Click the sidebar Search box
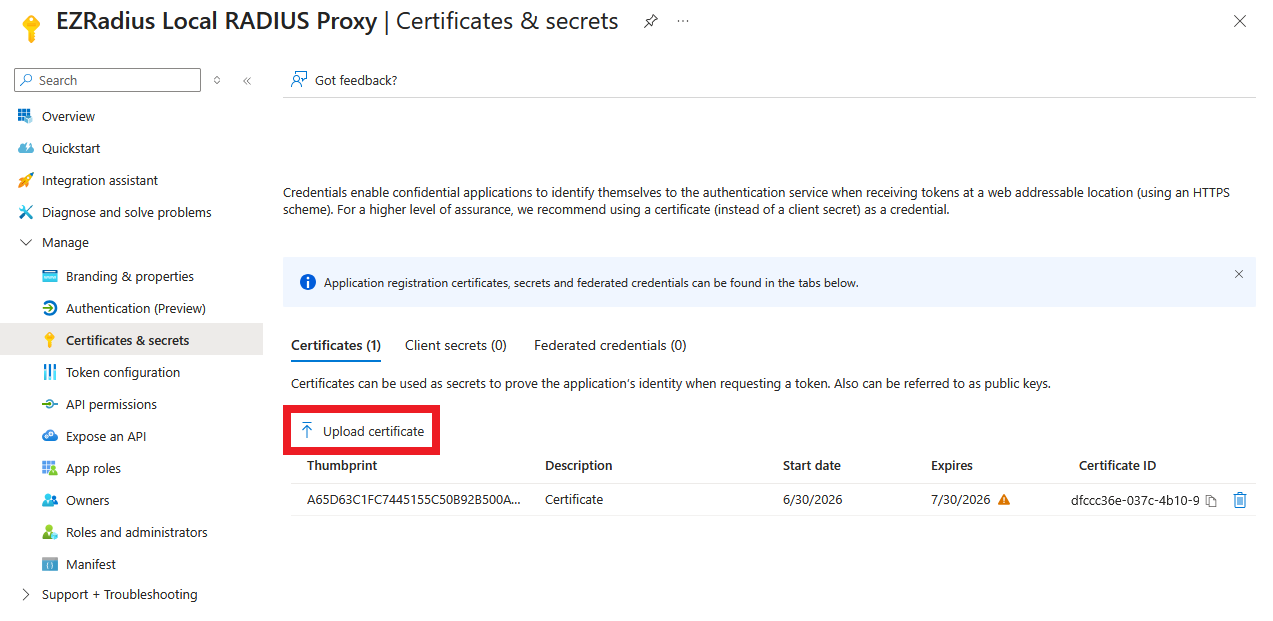This screenshot has height=621, width=1273. click(x=108, y=80)
